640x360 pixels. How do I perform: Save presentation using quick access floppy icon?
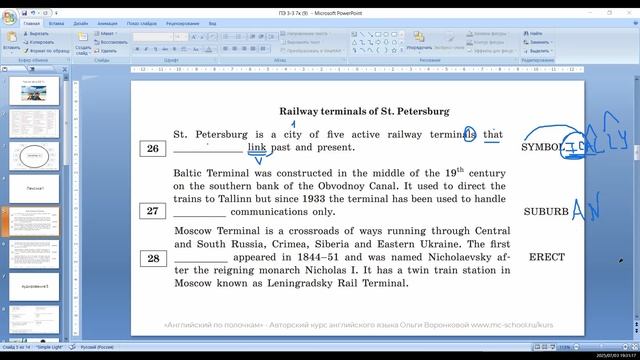point(24,13)
